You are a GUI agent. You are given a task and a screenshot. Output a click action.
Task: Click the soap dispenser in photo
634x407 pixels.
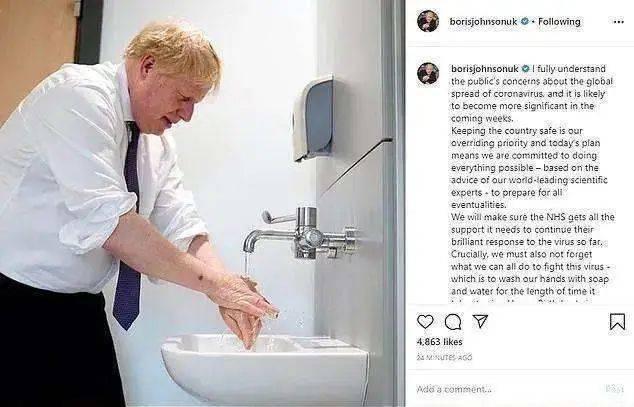[314, 118]
